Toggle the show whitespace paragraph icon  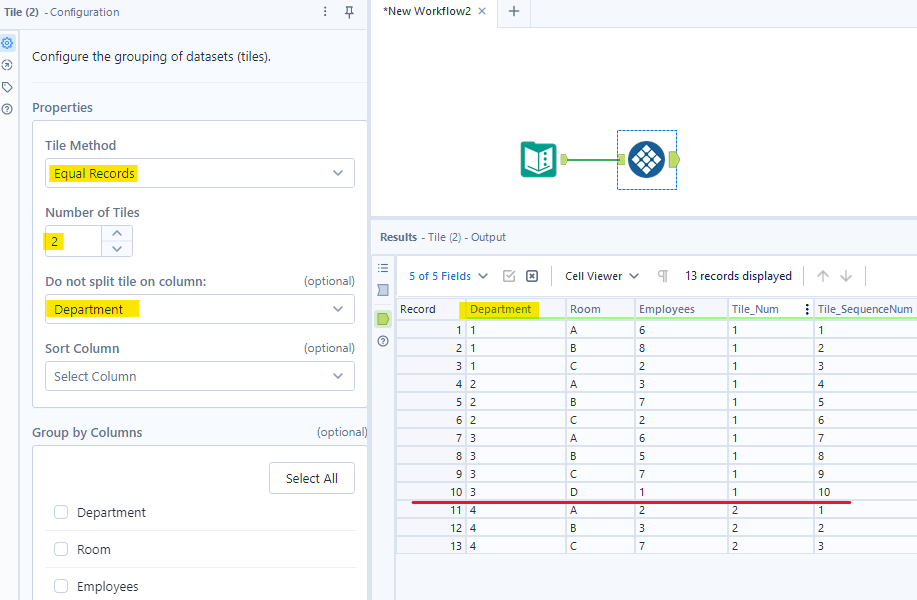pyautogui.click(x=662, y=276)
